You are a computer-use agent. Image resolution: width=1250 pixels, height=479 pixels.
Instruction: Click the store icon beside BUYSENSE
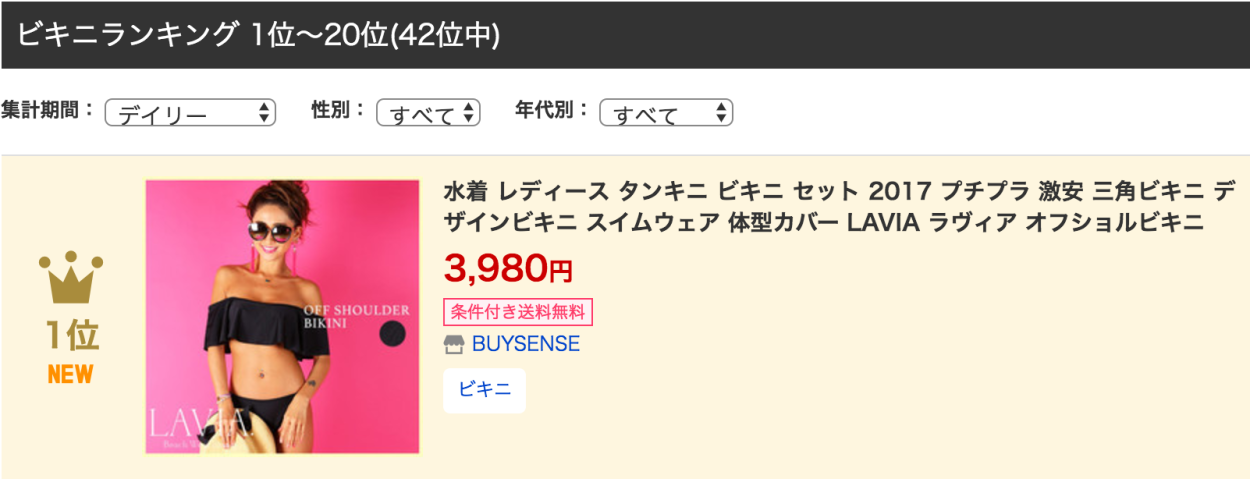tap(454, 344)
